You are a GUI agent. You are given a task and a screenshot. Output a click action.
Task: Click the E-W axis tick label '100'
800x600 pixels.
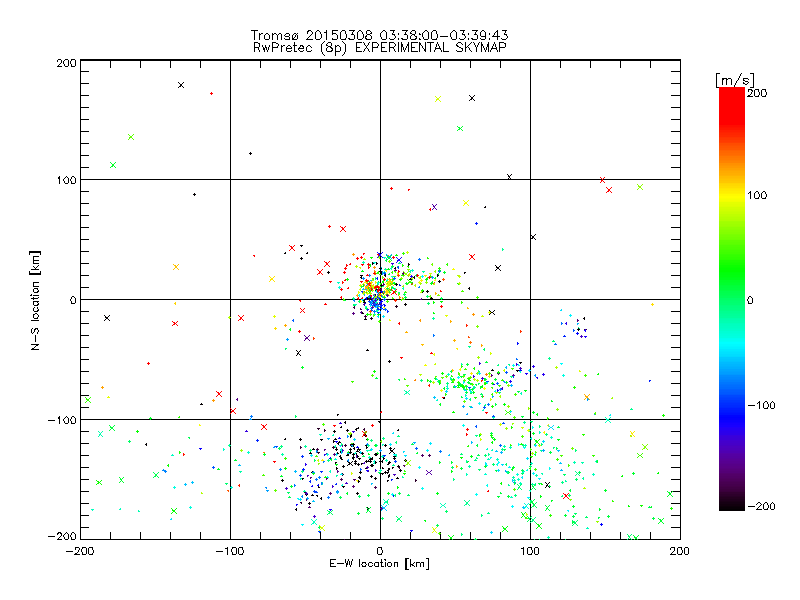(x=530, y=551)
